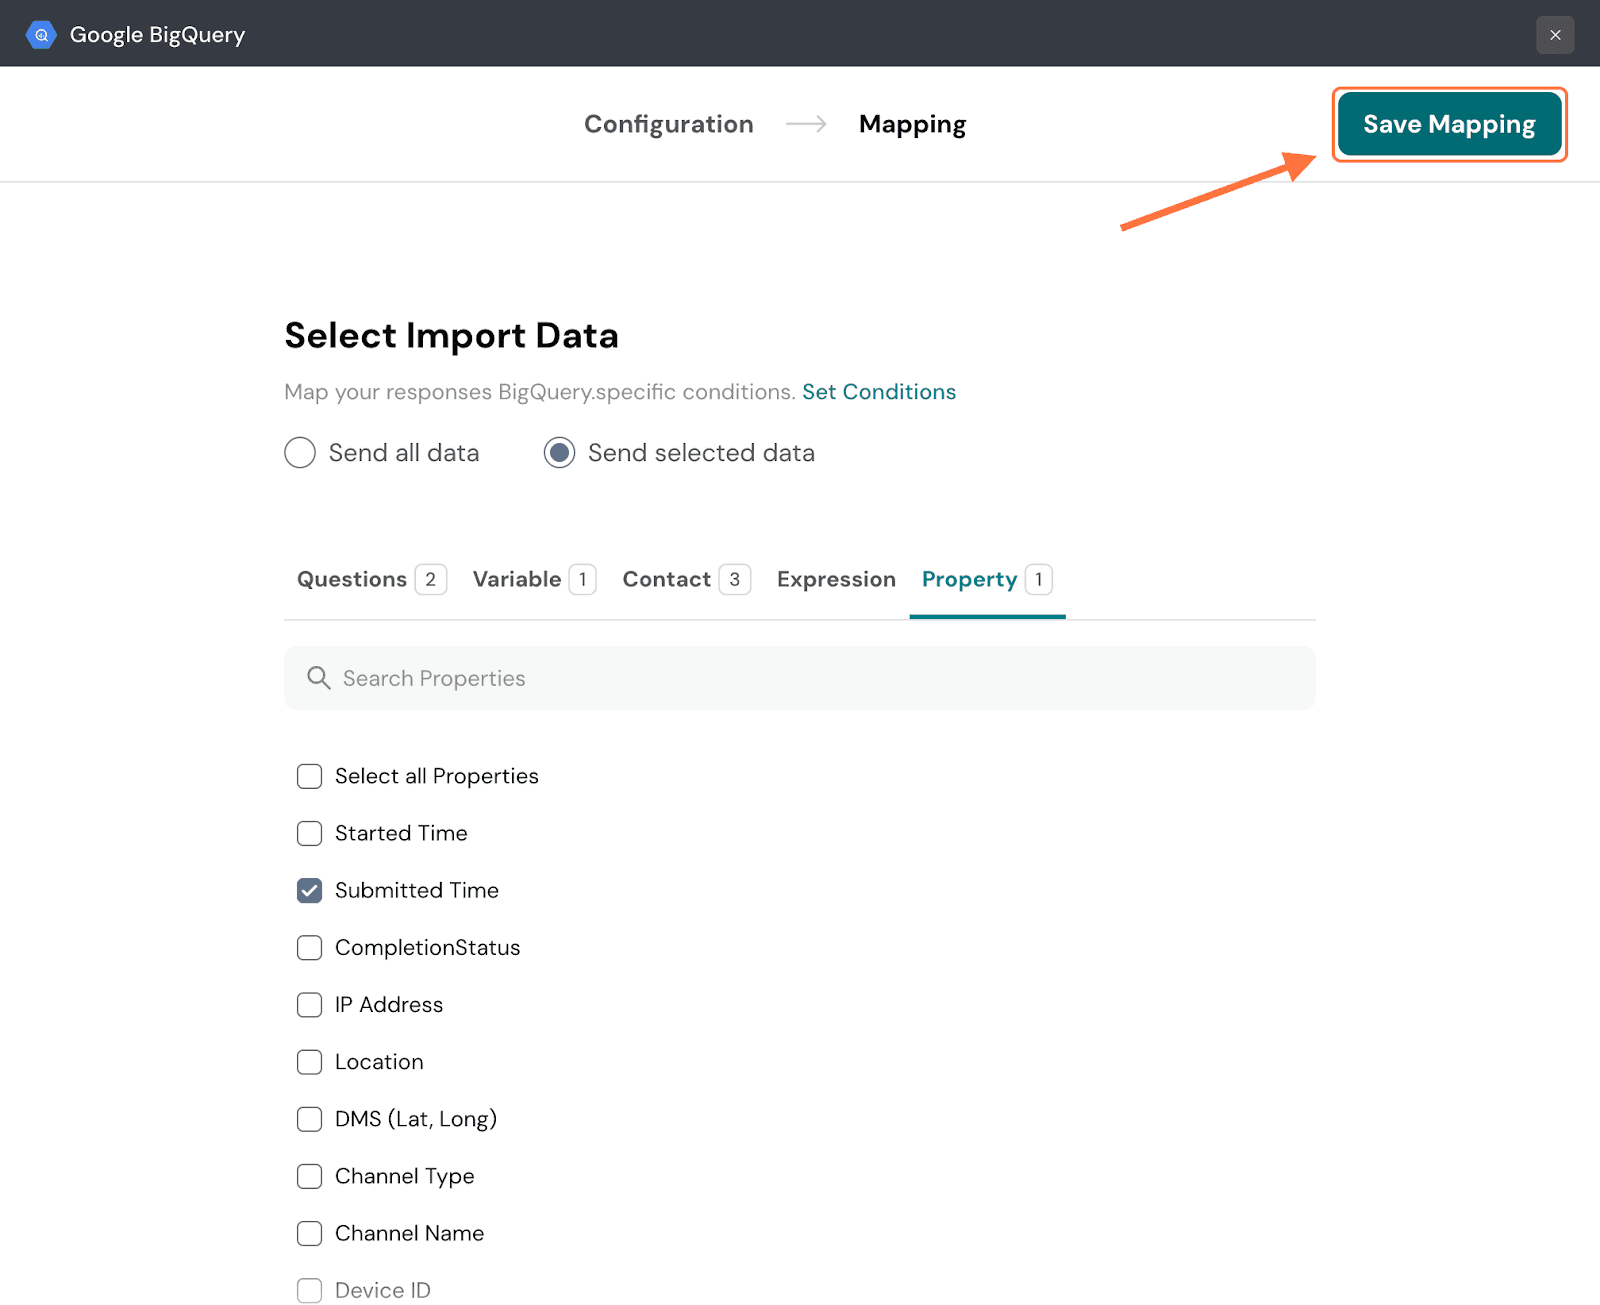This screenshot has width=1600, height=1305.
Task: Tick the Channel Type checkbox
Action: (x=310, y=1176)
